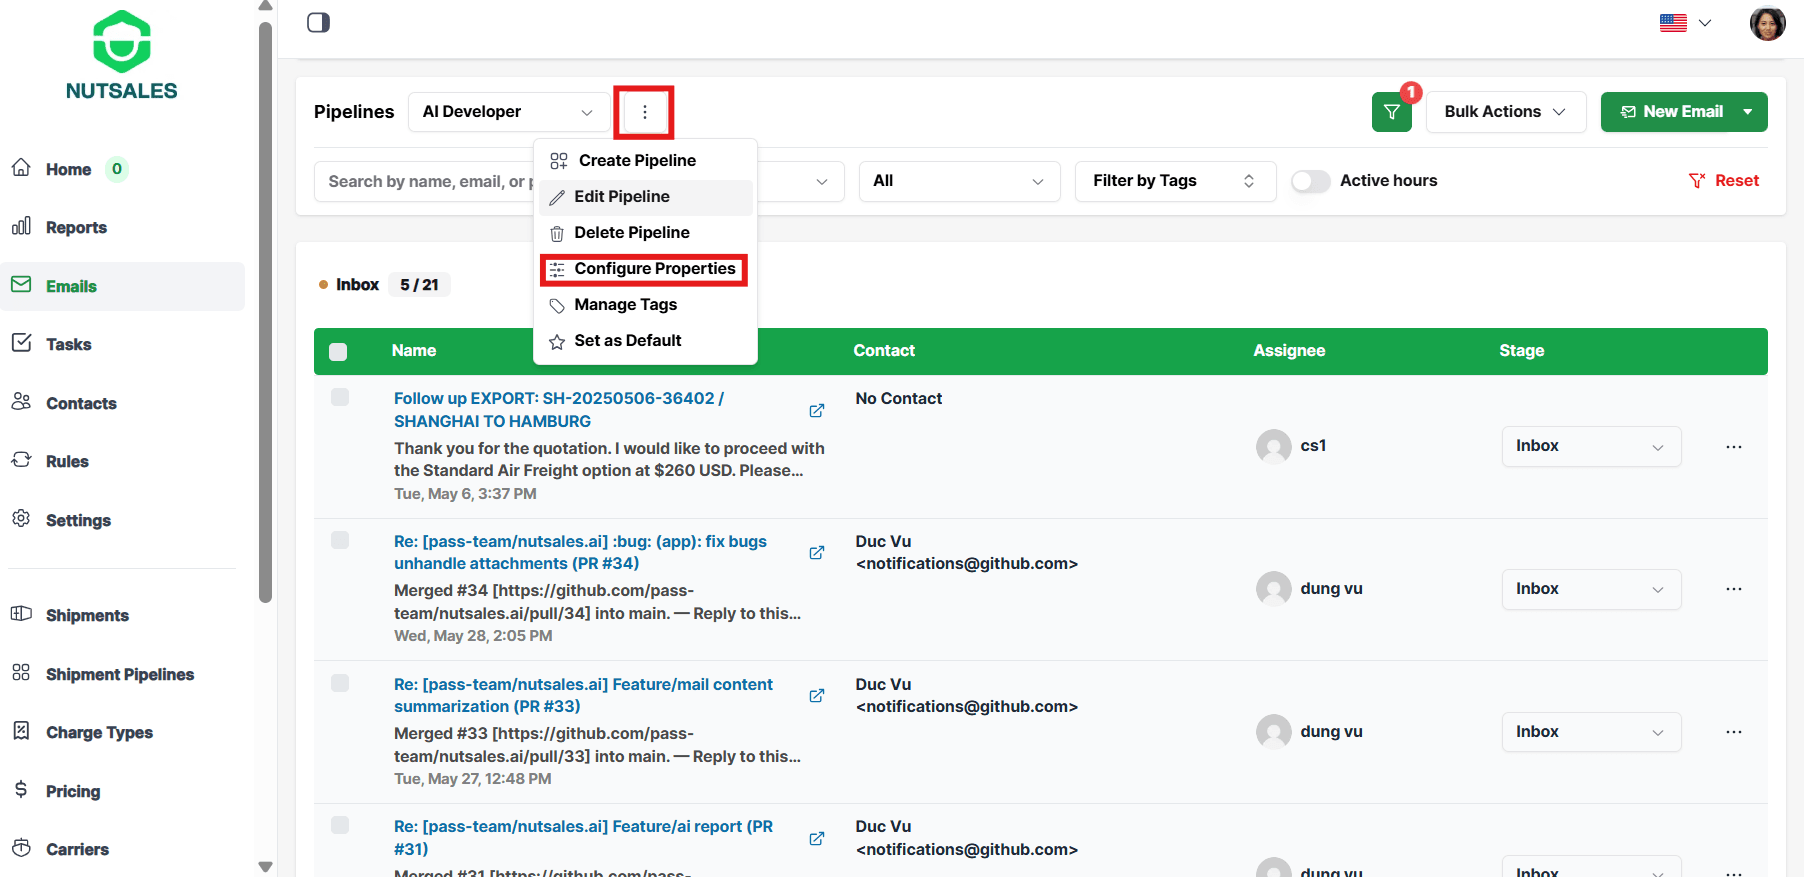
Task: Click the dung vu assignee of PR #34
Action: tap(1331, 589)
